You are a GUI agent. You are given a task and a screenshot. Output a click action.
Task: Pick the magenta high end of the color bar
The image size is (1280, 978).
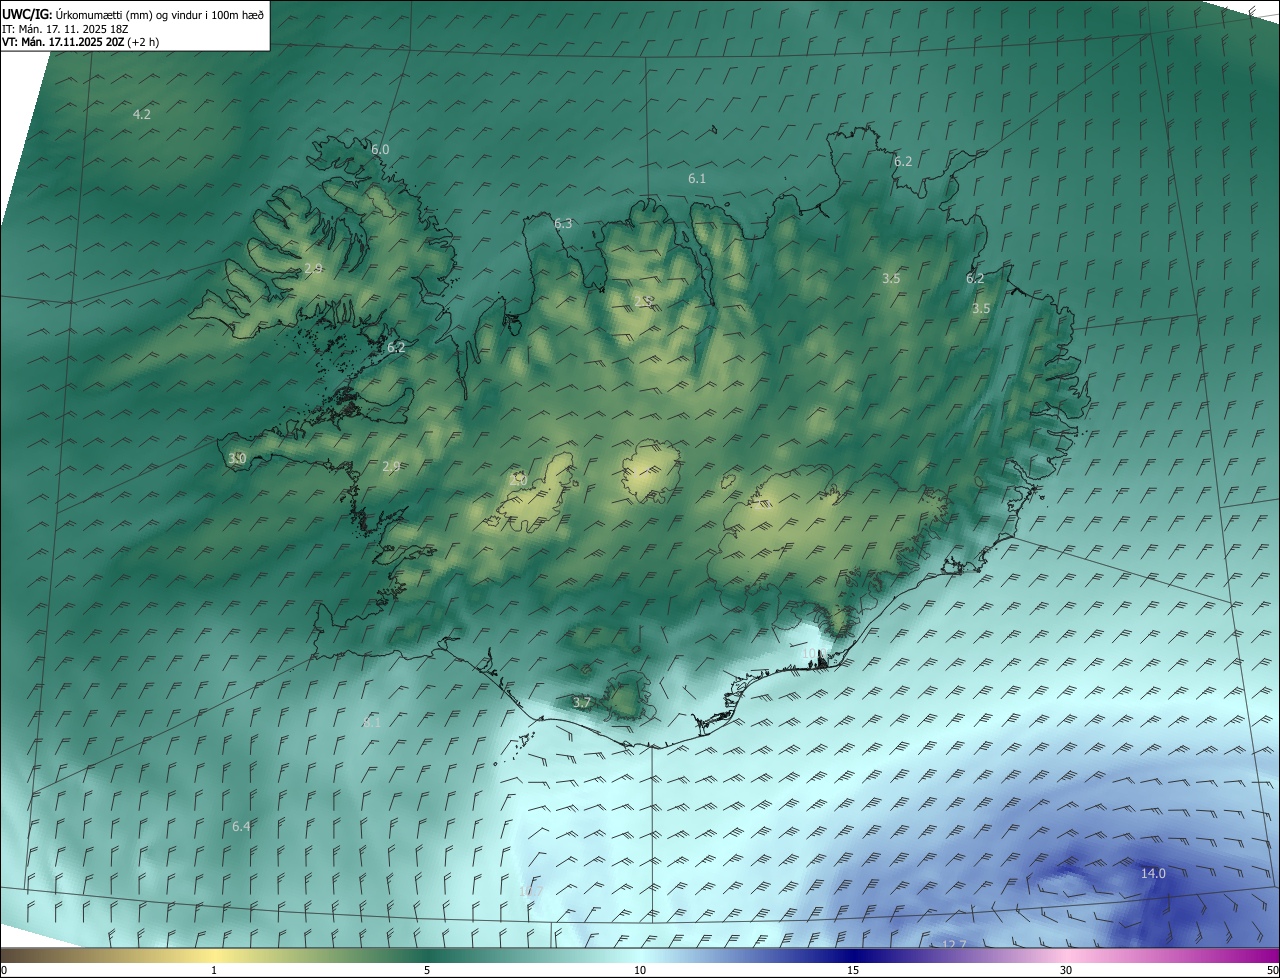pos(1260,956)
